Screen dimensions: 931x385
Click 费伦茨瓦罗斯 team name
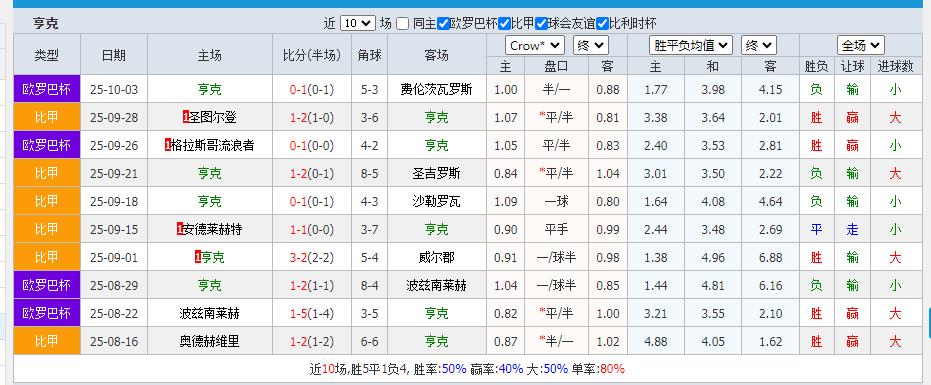[x=436, y=90]
